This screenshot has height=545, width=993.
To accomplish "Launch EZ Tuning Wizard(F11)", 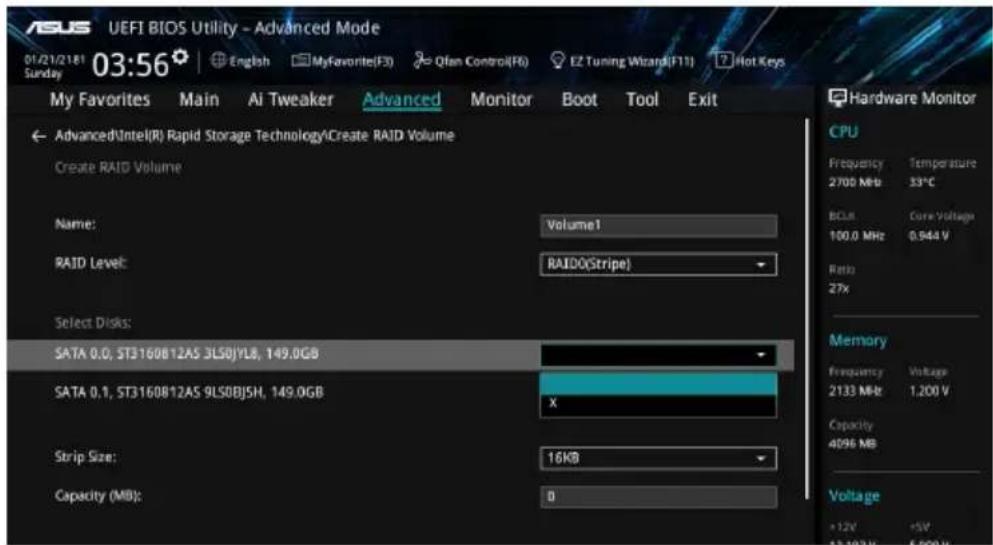I will pos(623,61).
